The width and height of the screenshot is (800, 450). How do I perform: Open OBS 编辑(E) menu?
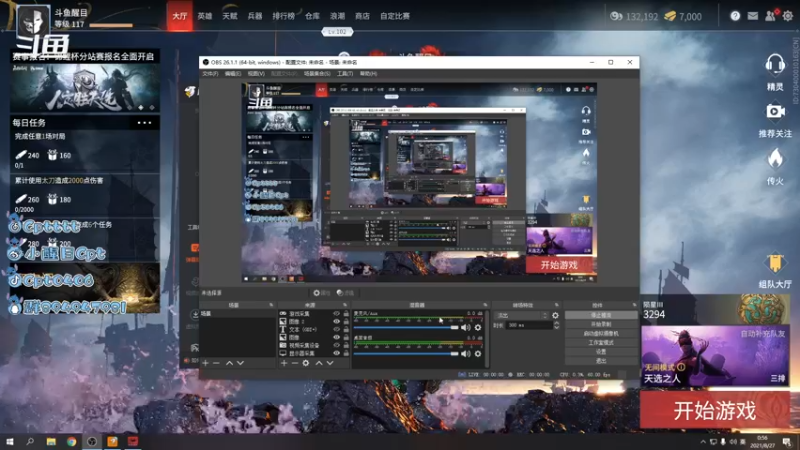(x=233, y=73)
